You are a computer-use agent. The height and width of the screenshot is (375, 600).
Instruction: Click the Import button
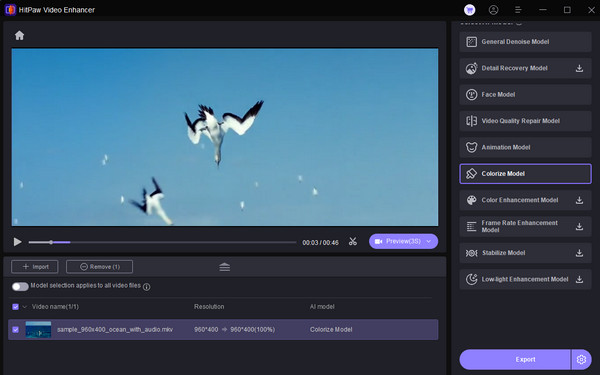[35, 267]
